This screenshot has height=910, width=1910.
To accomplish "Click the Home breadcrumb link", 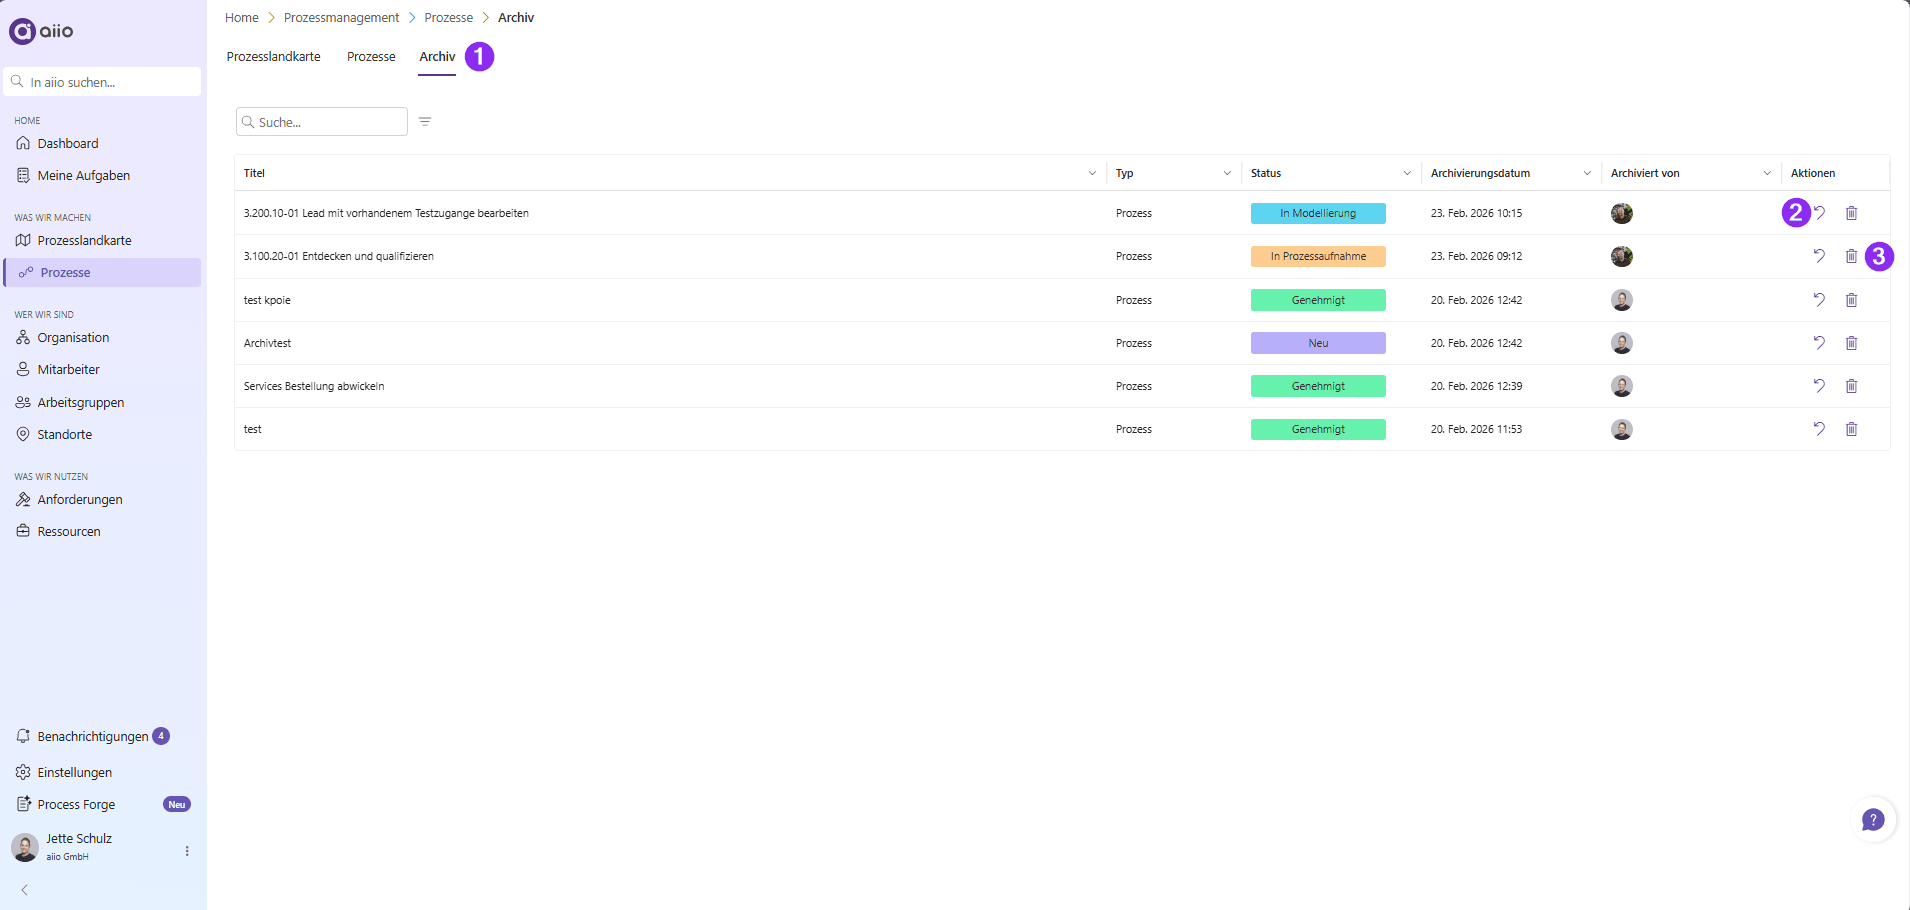I will point(242,18).
